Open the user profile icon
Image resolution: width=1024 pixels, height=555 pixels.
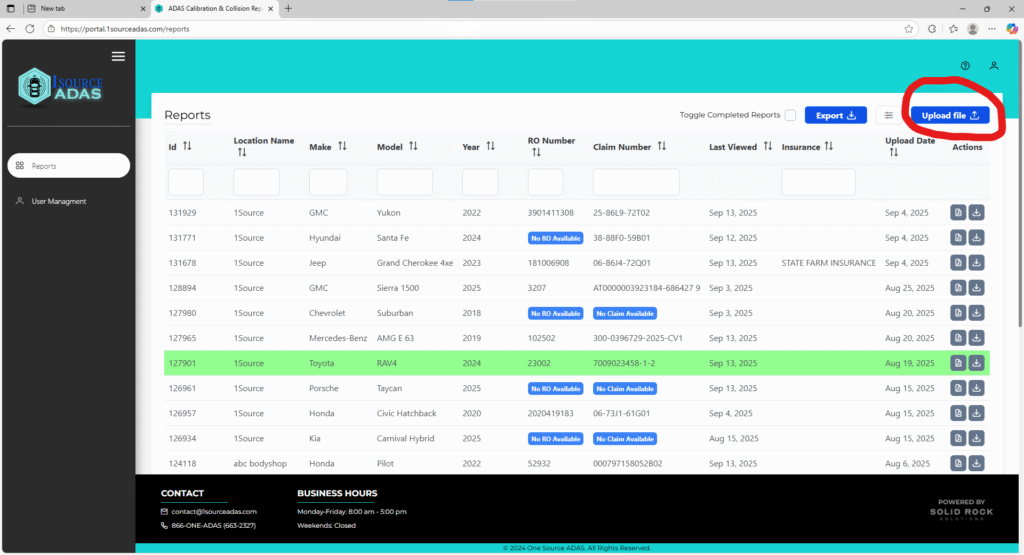(x=994, y=65)
